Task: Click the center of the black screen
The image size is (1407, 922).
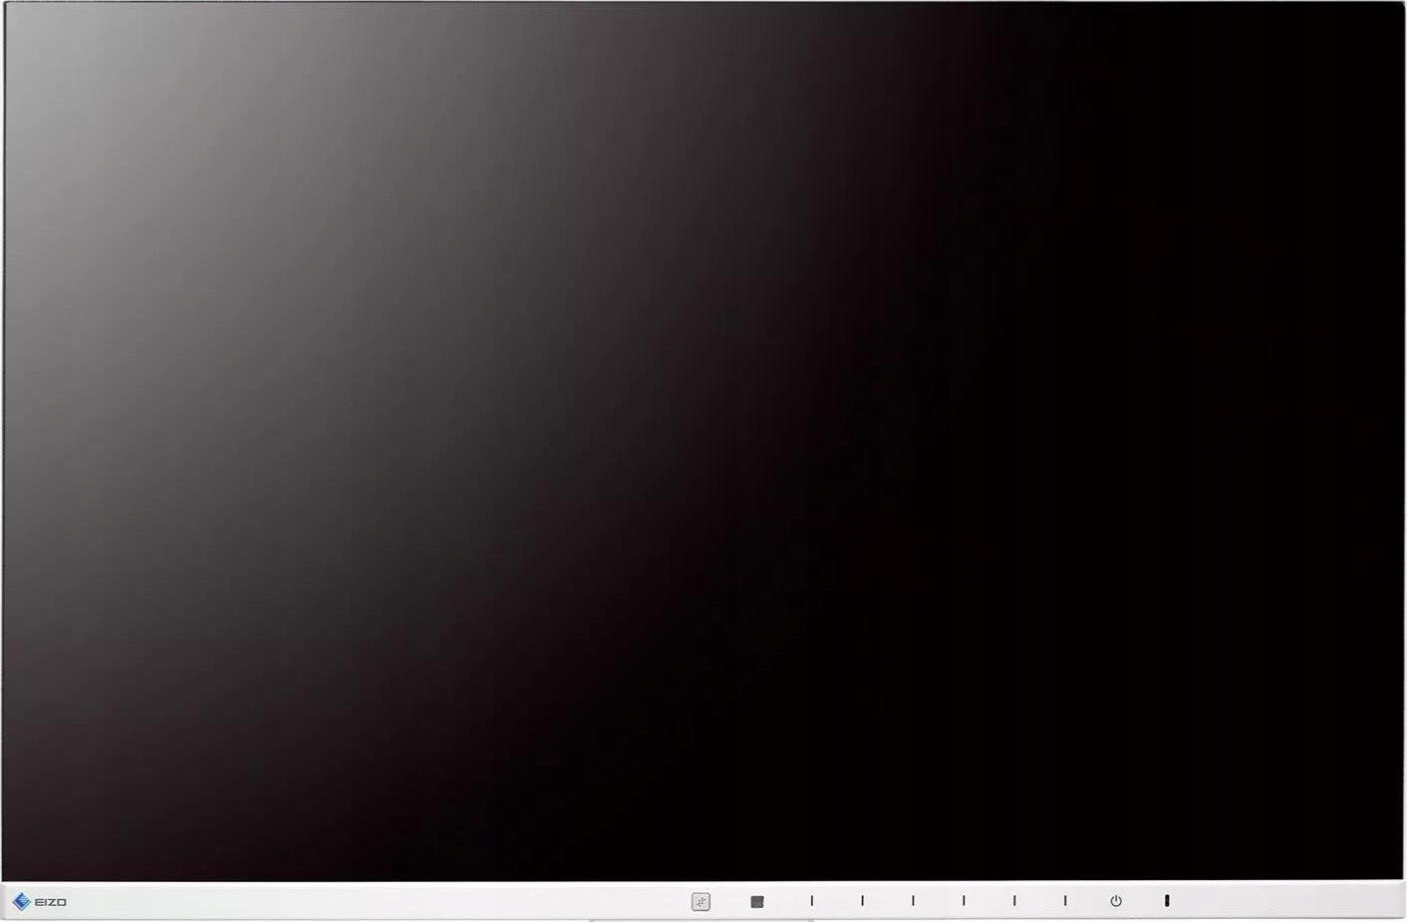Action: [703, 442]
